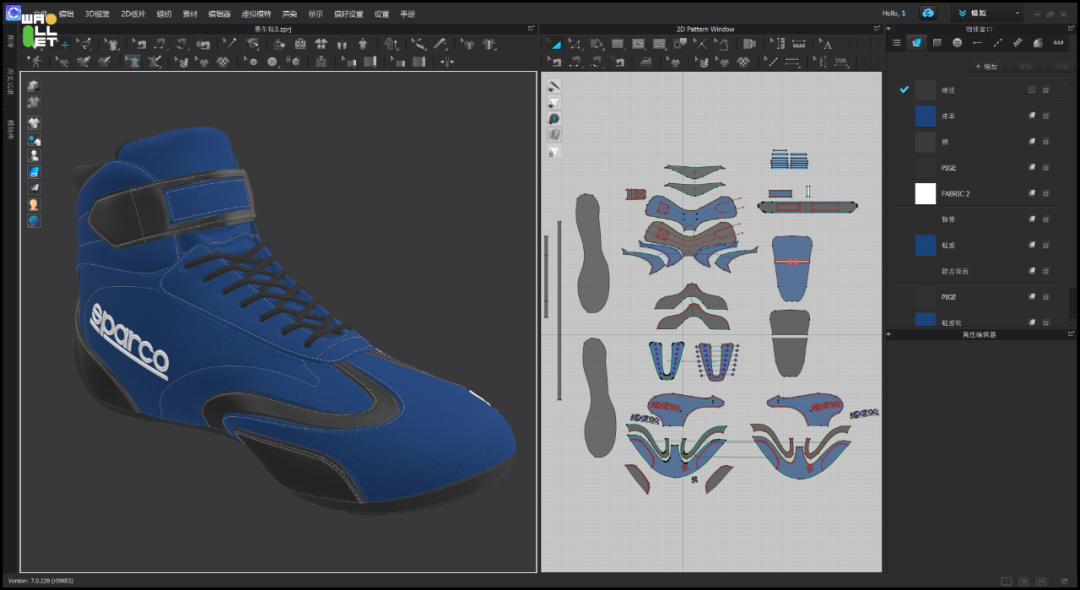Open the 模拟 mode dropdown
The height and width of the screenshot is (590, 1080).
coord(986,13)
